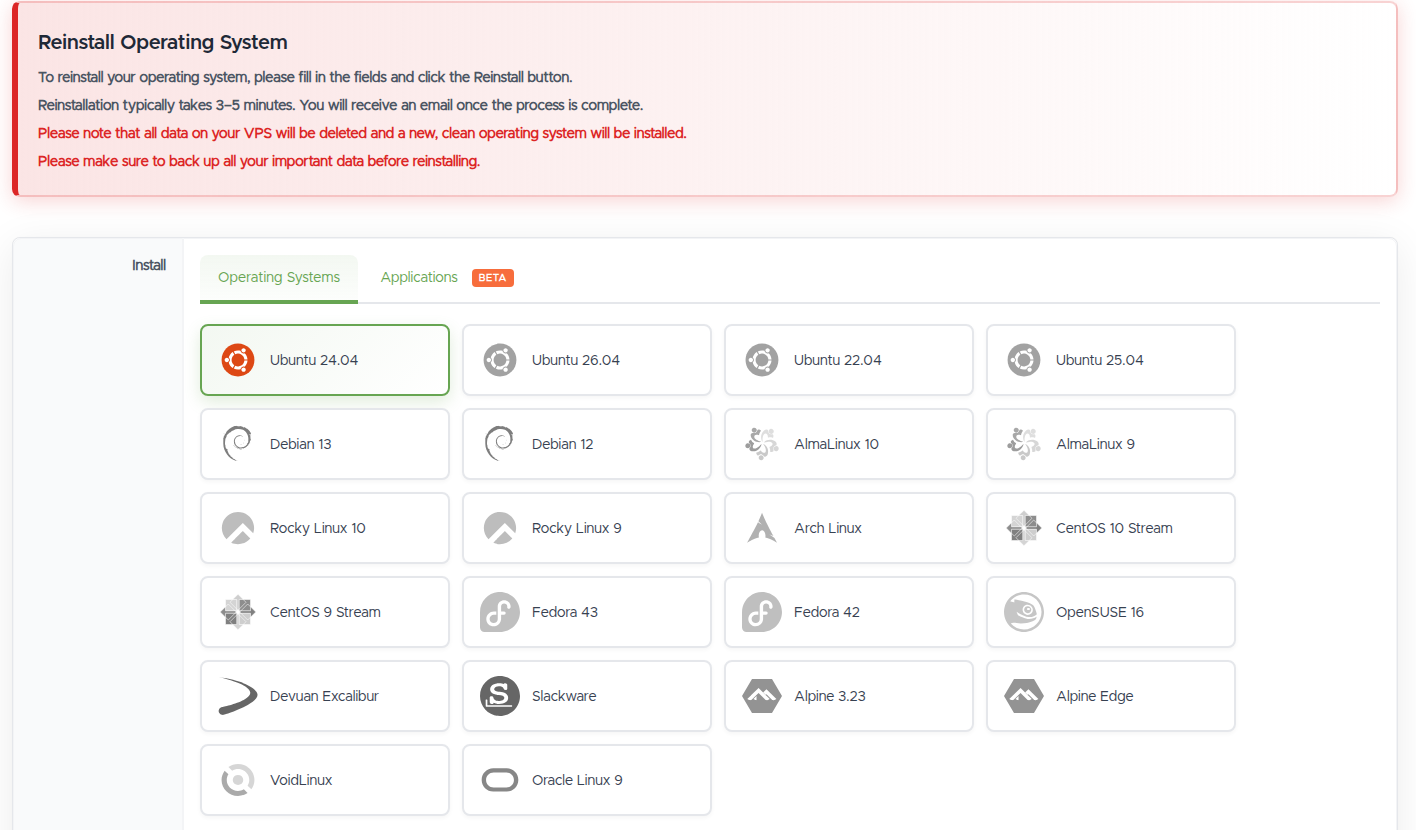This screenshot has height=830, width=1416.
Task: Select the Alpine 3.23 option card
Action: coord(849,696)
